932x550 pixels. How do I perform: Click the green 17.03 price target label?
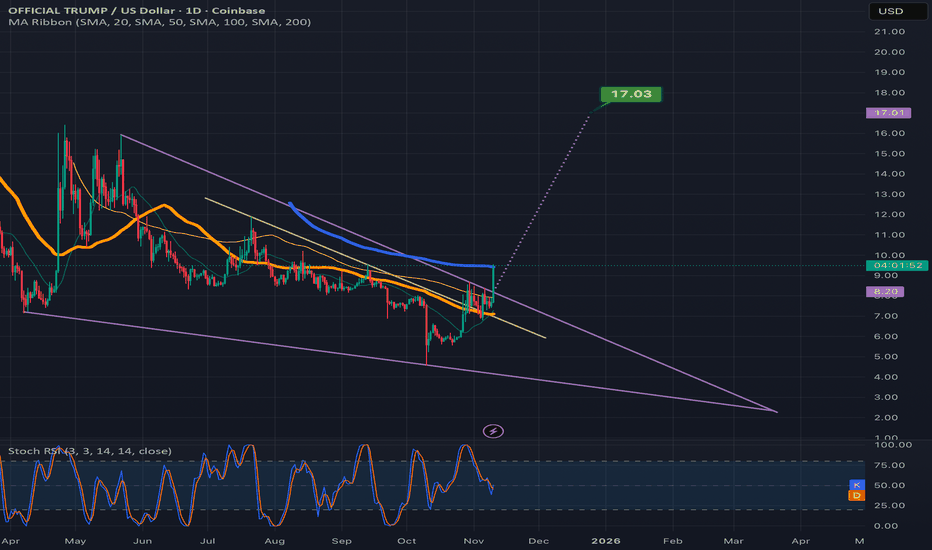(631, 94)
